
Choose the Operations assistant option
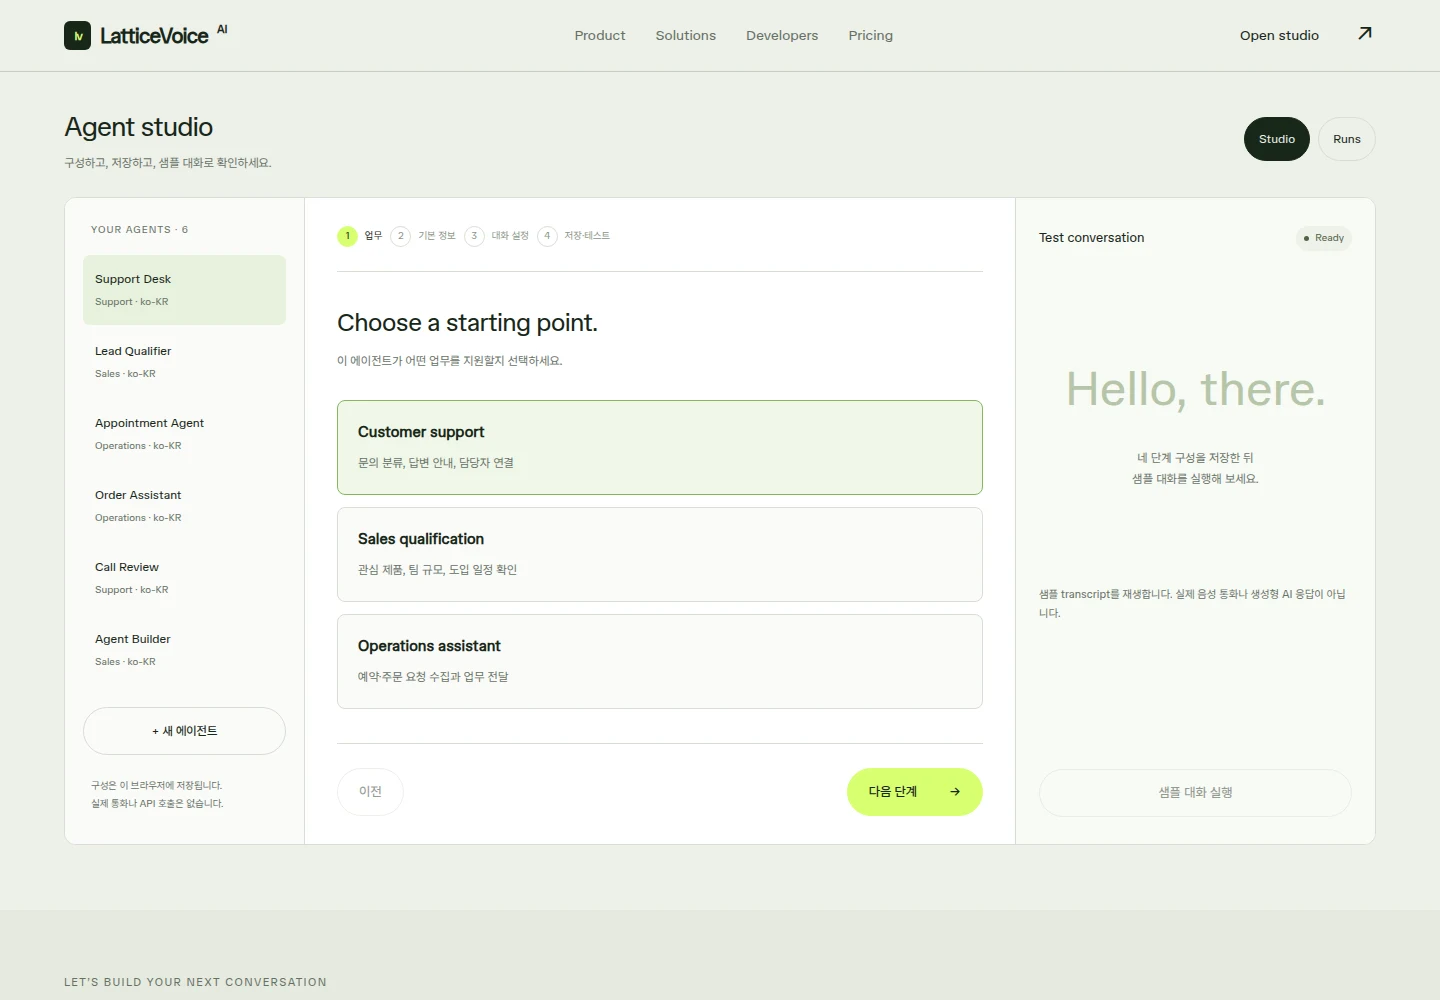point(660,661)
